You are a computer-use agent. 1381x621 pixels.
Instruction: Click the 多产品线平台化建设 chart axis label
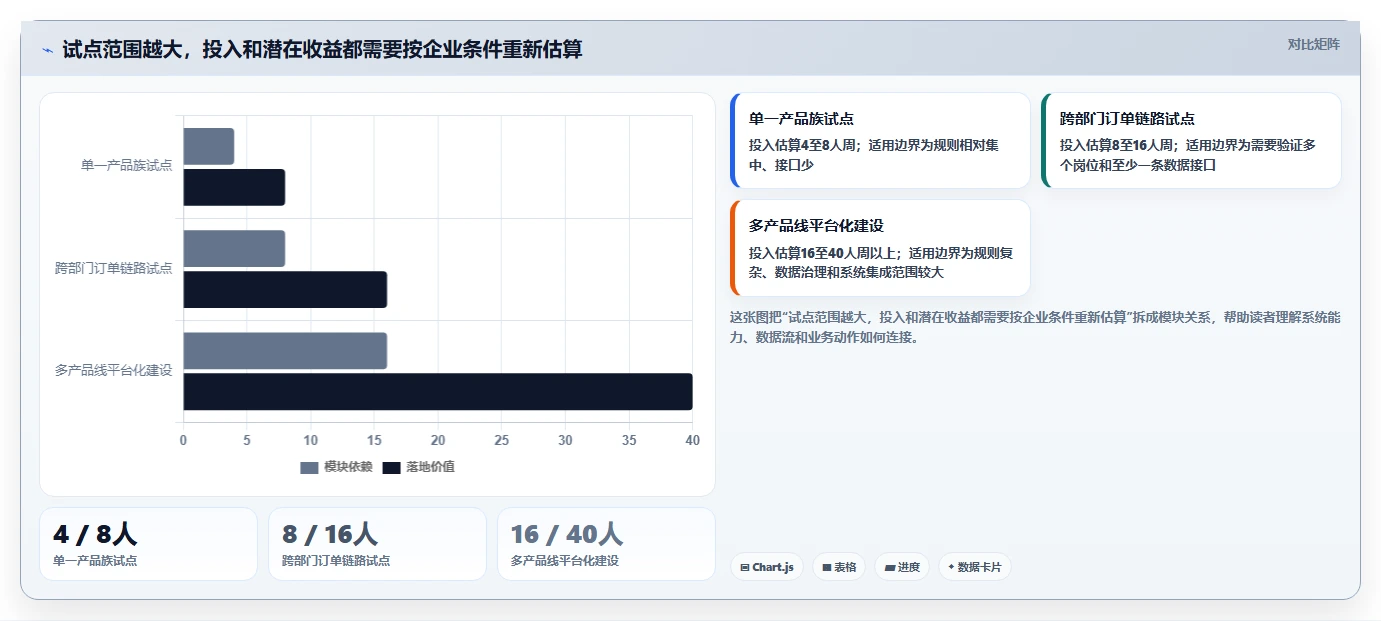coord(113,370)
